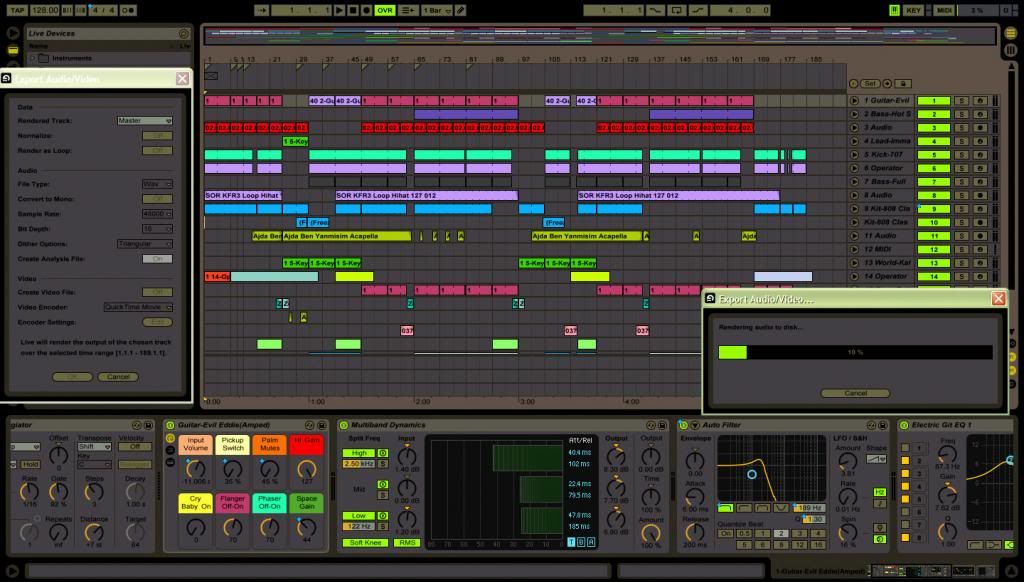Click Cancel in Export settings dialog

(118, 377)
